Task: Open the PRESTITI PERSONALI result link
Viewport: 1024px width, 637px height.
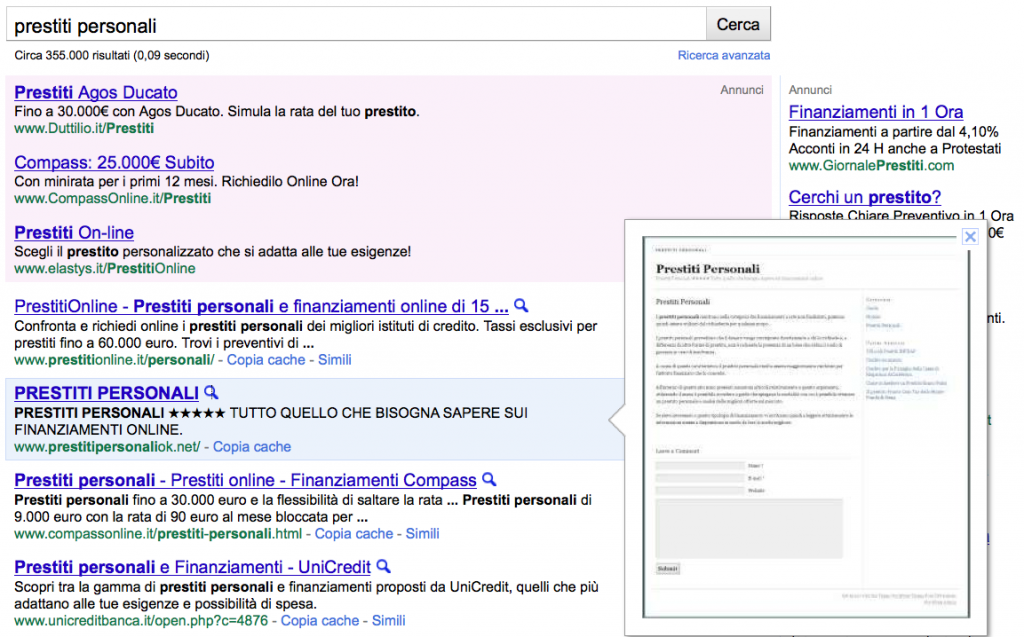Action: tap(104, 392)
